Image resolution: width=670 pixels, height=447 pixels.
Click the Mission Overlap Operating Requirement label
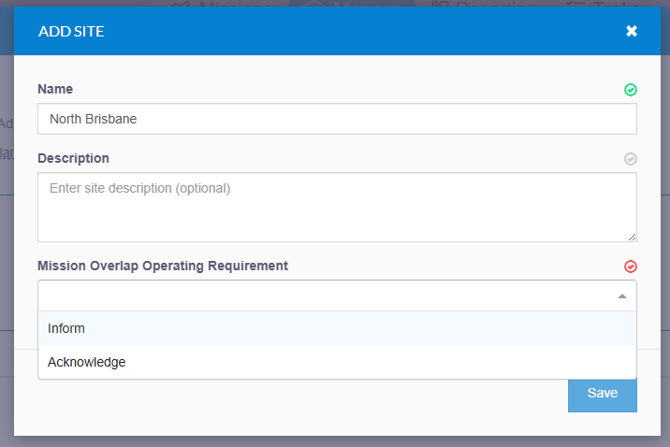pos(163,266)
